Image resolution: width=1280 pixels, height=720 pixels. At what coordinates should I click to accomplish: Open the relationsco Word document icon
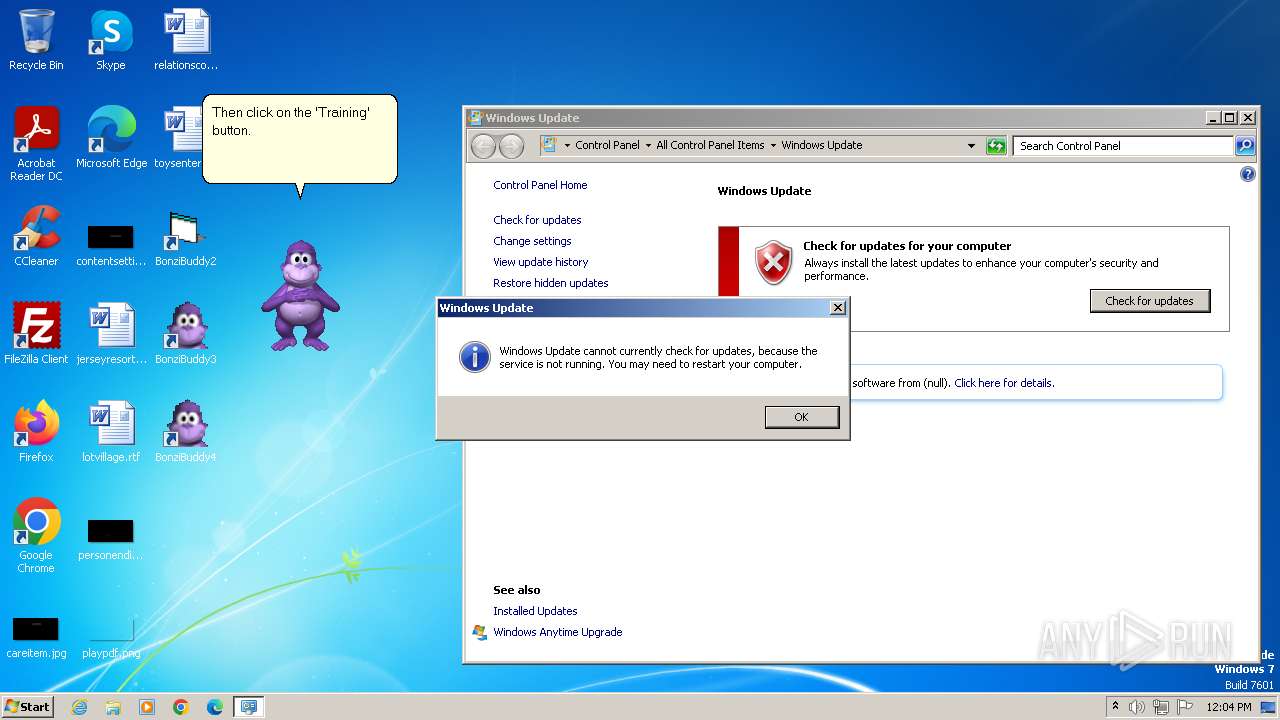click(x=185, y=40)
